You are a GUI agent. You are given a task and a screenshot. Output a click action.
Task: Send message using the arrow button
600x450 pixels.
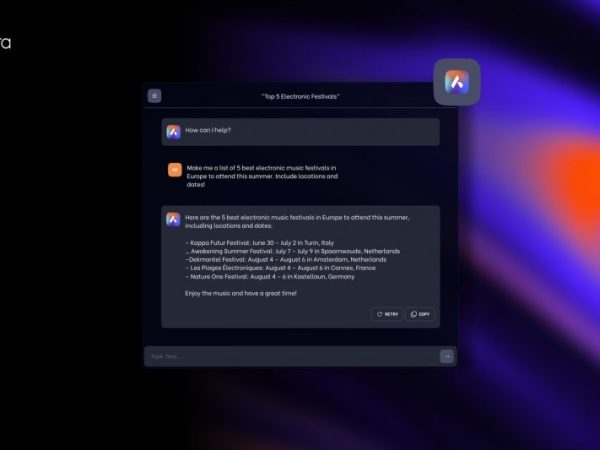point(447,356)
